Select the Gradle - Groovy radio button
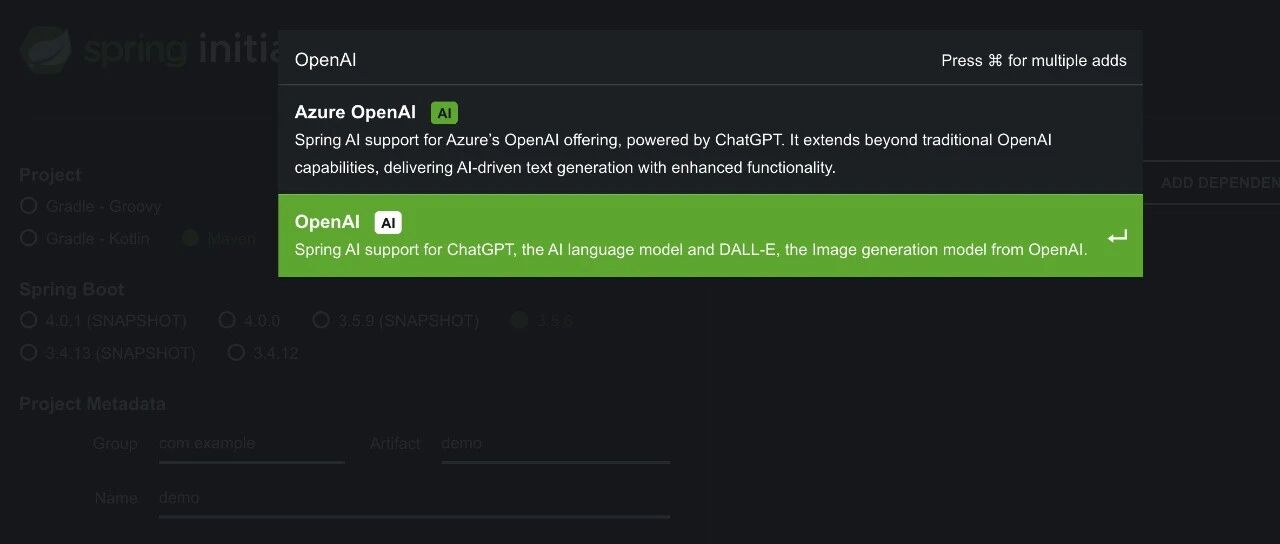This screenshot has height=544, width=1280. 29,206
